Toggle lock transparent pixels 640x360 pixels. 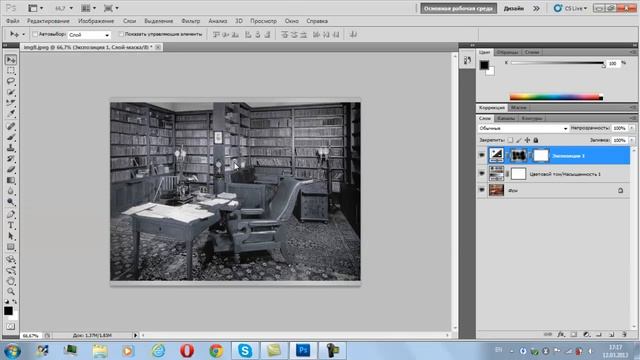(510, 140)
